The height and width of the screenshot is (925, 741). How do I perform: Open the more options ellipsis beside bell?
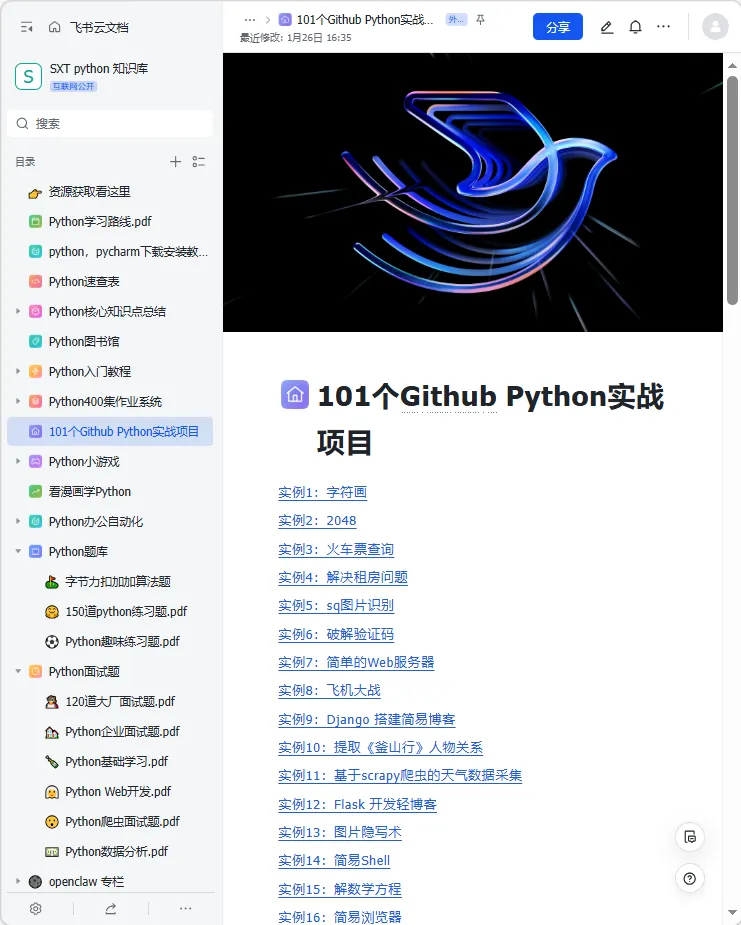(664, 27)
